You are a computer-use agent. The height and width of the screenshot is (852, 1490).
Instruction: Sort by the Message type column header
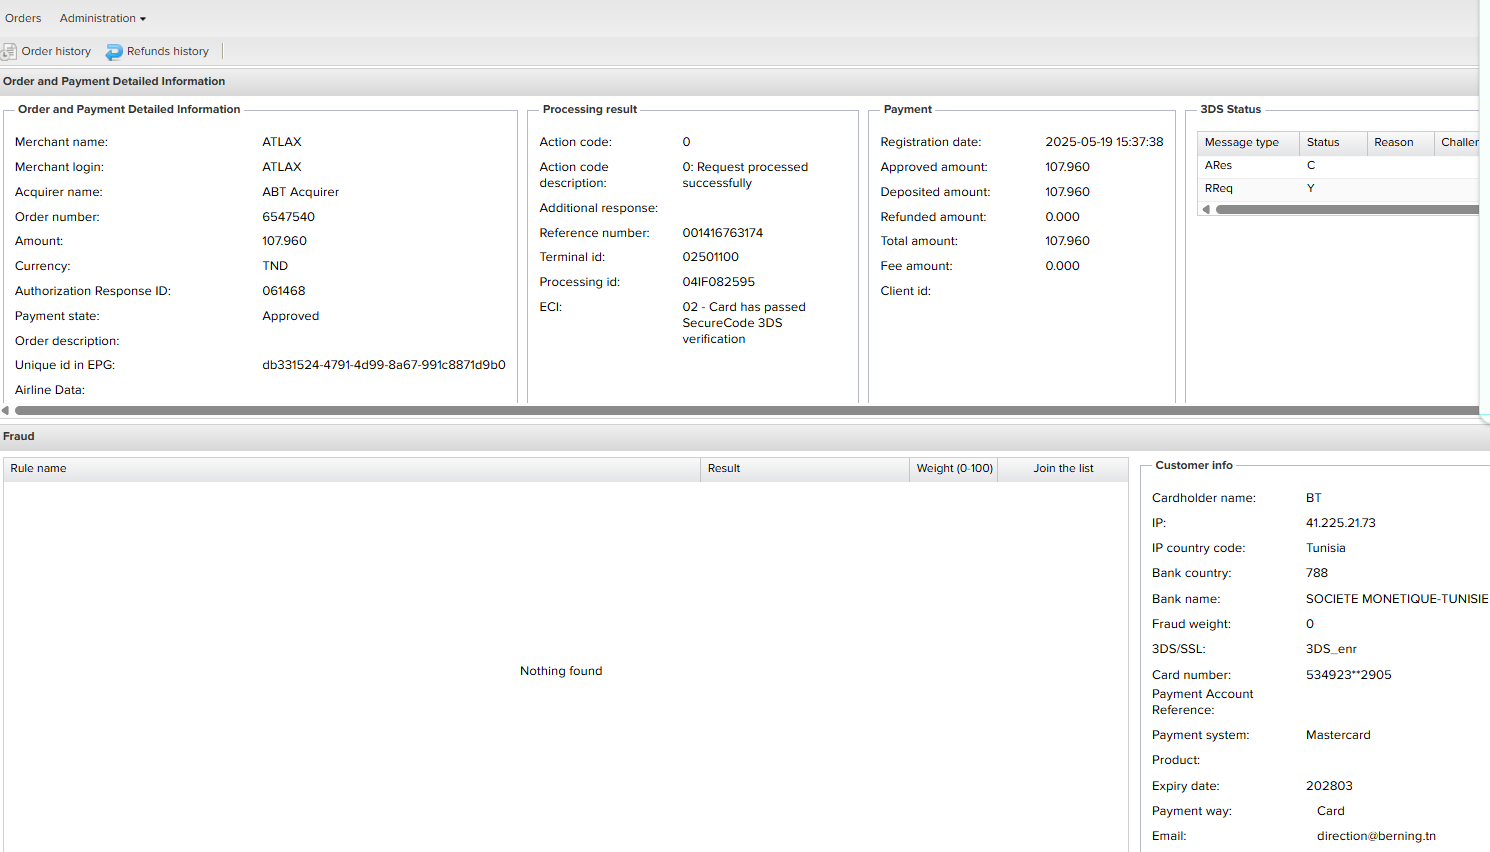coord(1241,142)
